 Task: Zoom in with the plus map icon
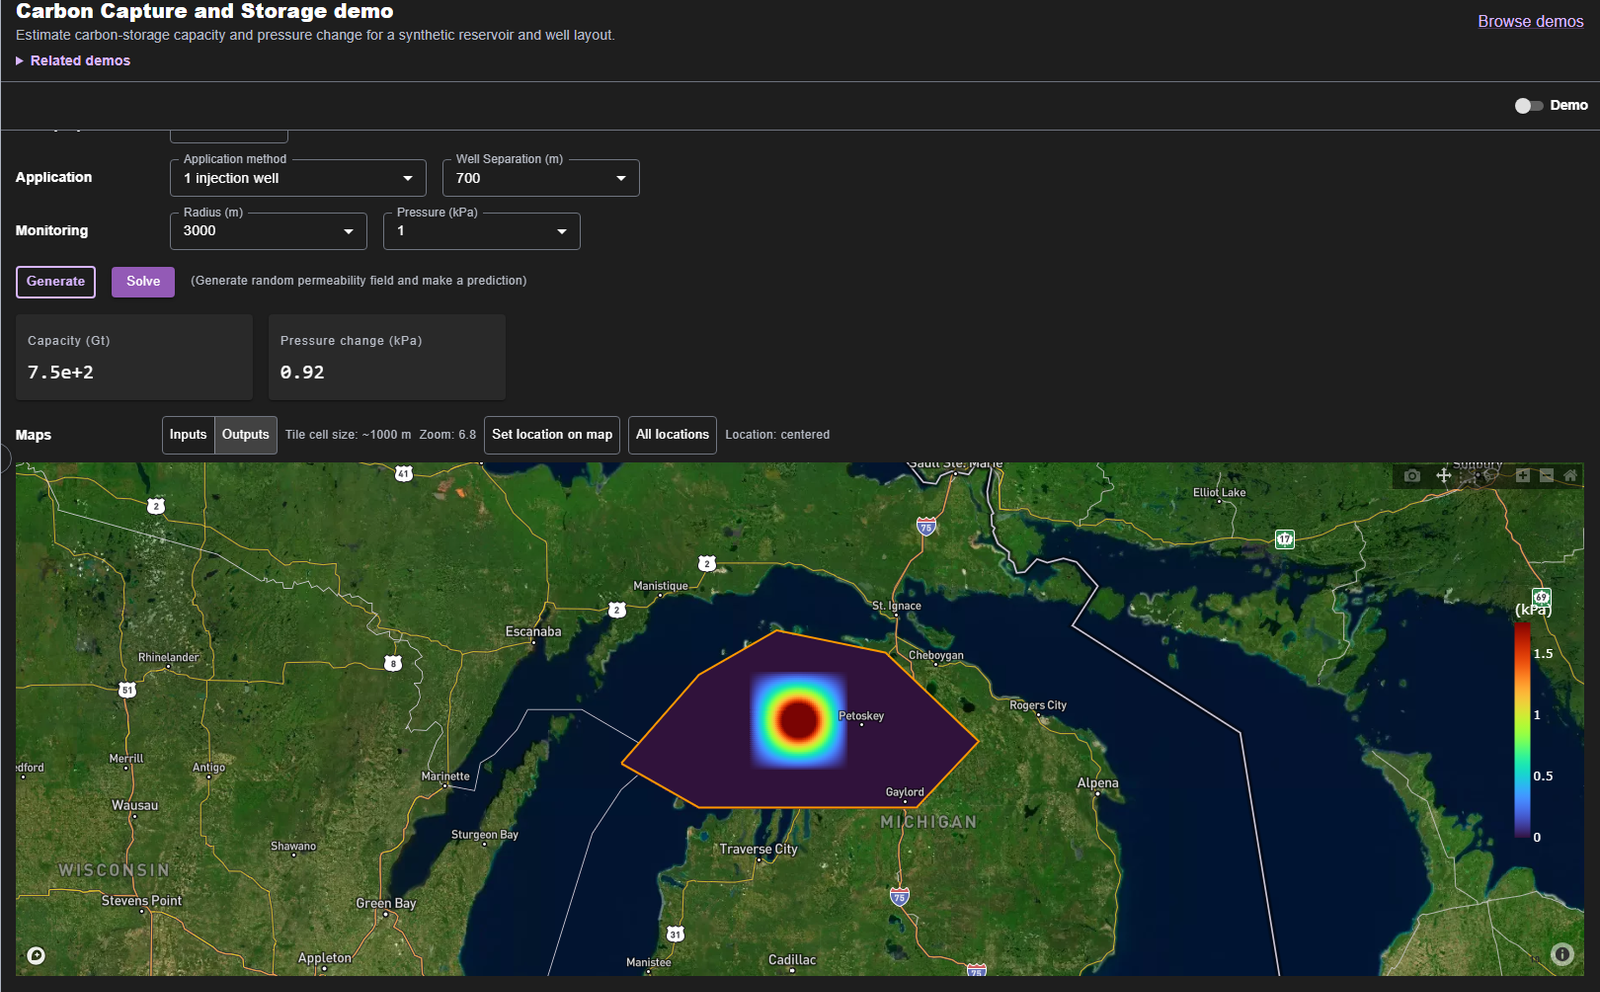(1523, 475)
